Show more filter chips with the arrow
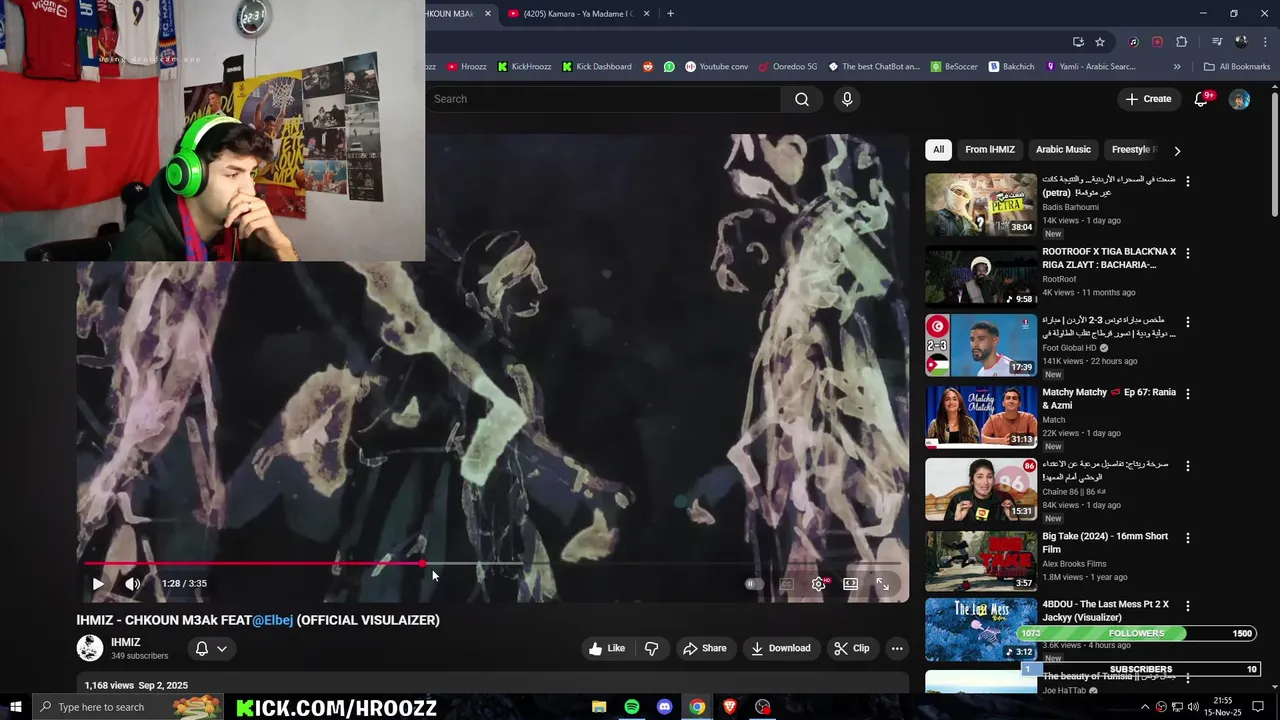Viewport: 1280px width, 720px height. point(1177,150)
